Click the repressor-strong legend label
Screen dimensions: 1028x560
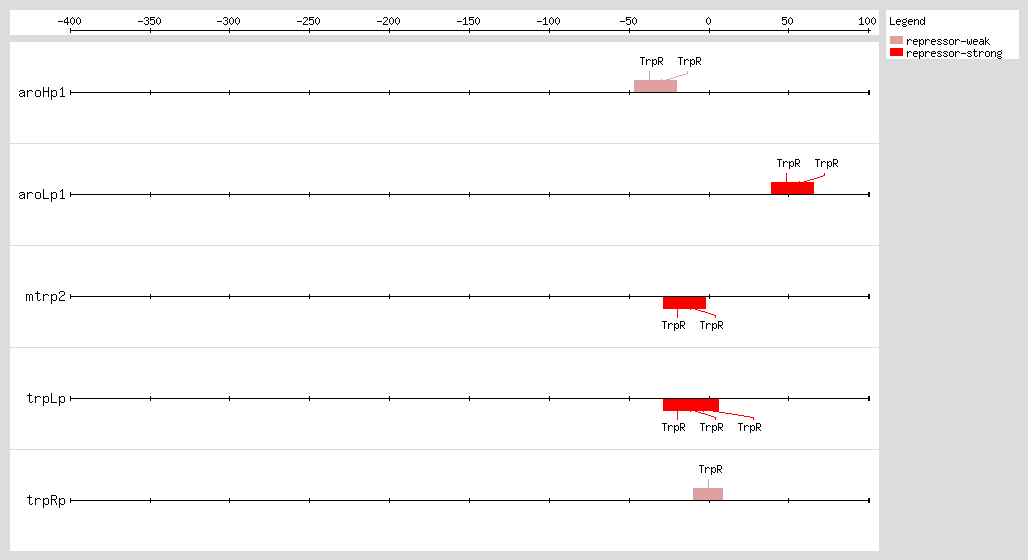pyautogui.click(x=954, y=53)
